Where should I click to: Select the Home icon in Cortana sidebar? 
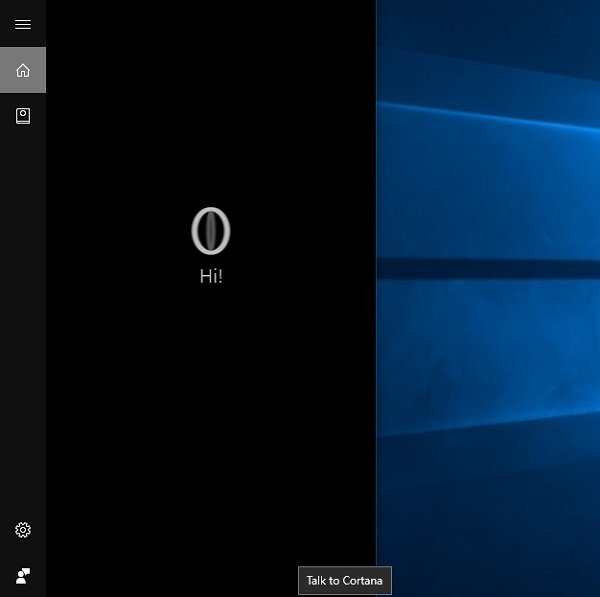pyautogui.click(x=23, y=70)
